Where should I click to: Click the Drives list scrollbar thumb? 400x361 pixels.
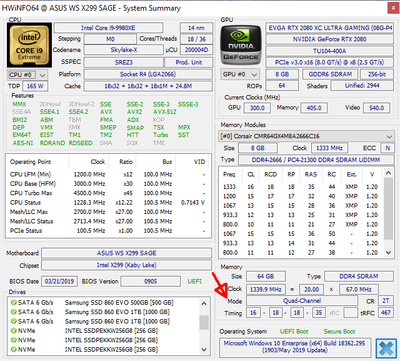coord(204,322)
